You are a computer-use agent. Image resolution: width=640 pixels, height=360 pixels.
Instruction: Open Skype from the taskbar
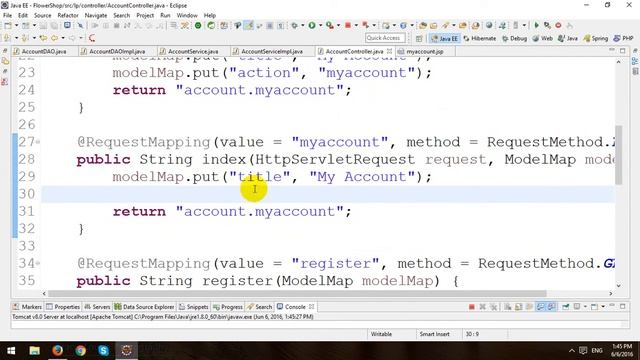[x=103, y=350]
